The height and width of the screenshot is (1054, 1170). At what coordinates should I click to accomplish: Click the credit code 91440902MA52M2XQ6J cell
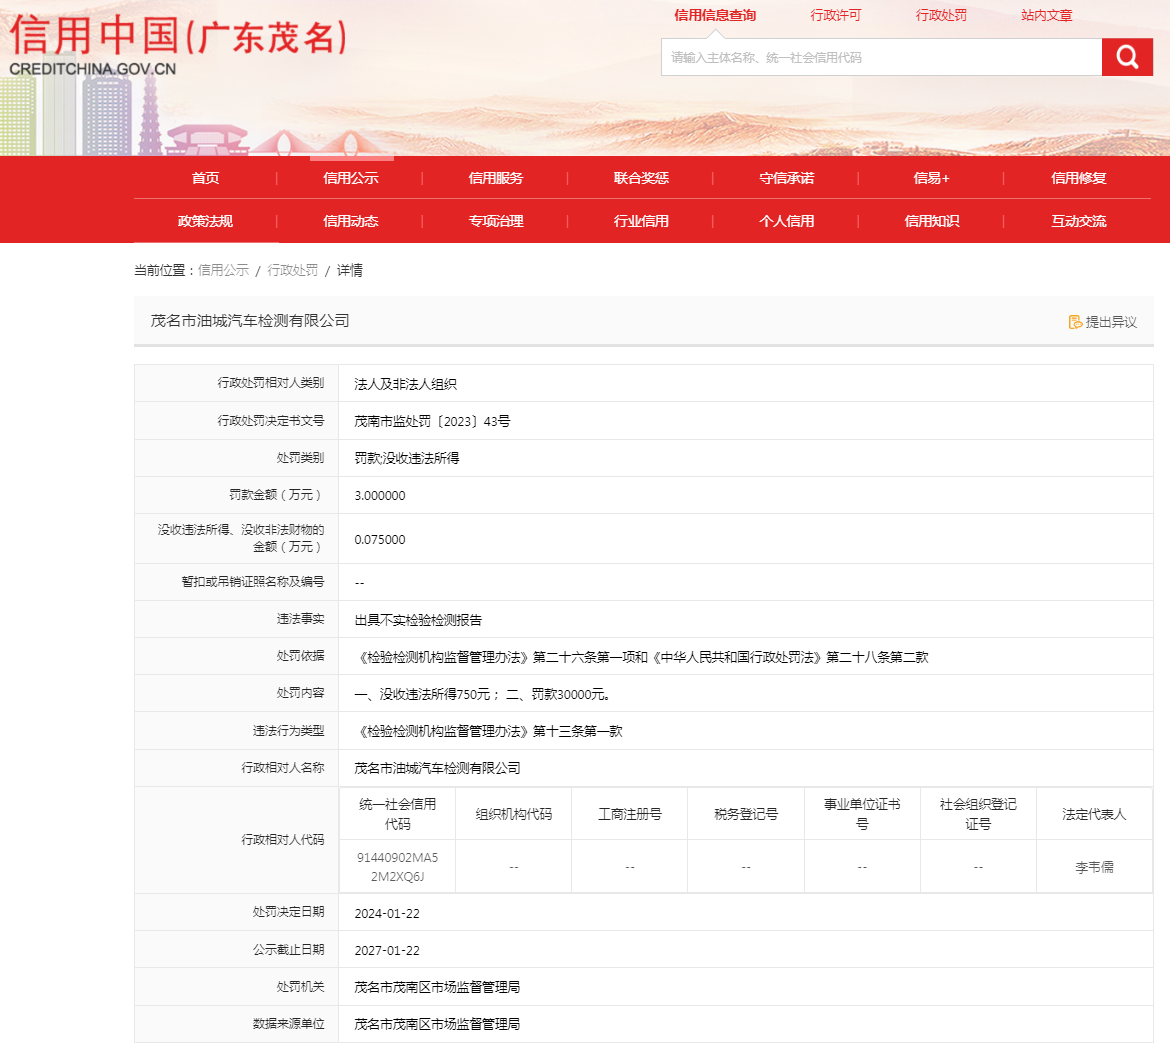[x=397, y=867]
